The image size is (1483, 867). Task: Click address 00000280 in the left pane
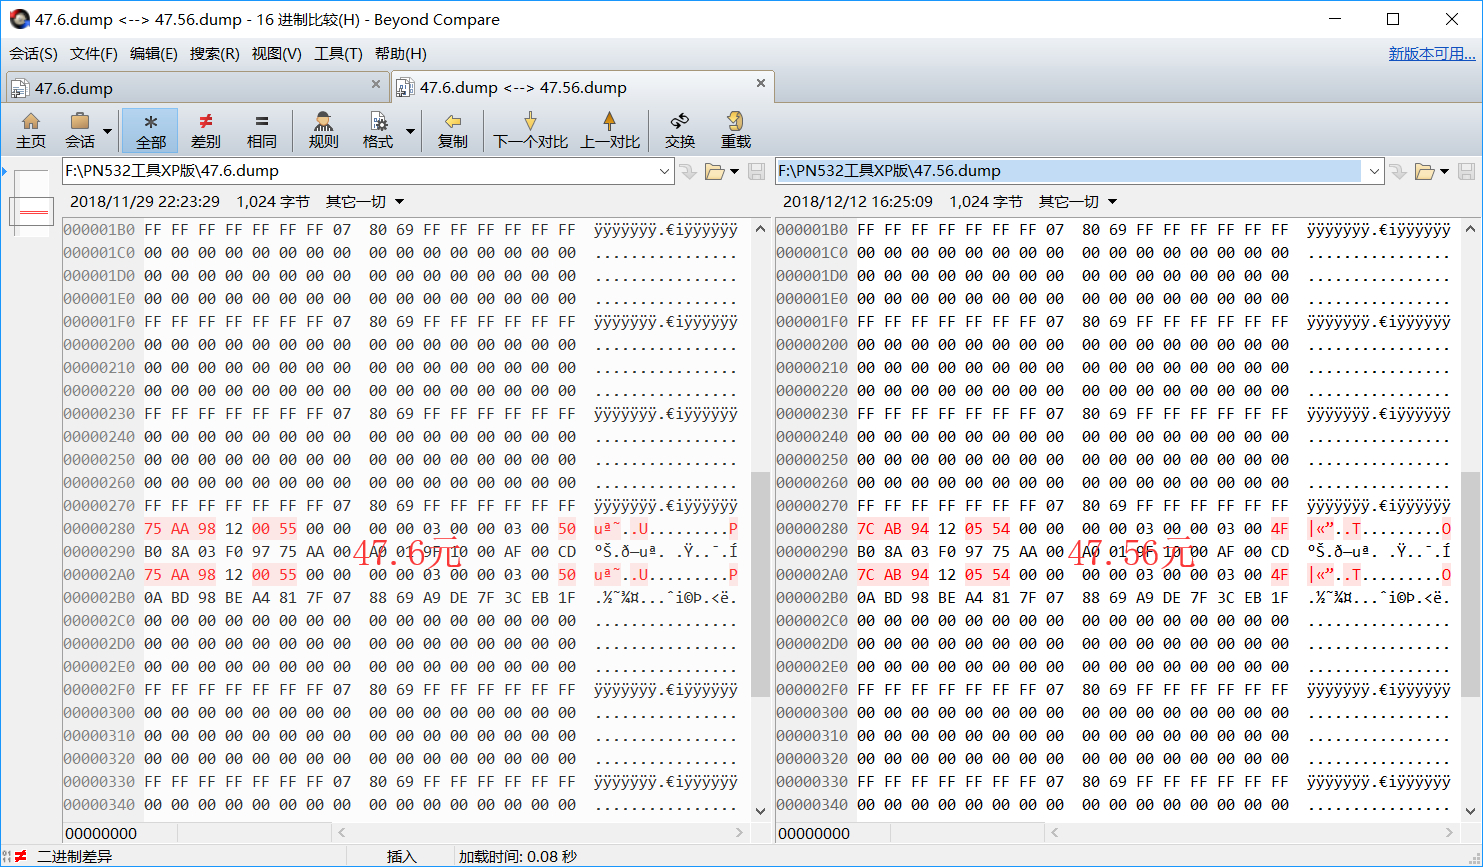point(99,529)
